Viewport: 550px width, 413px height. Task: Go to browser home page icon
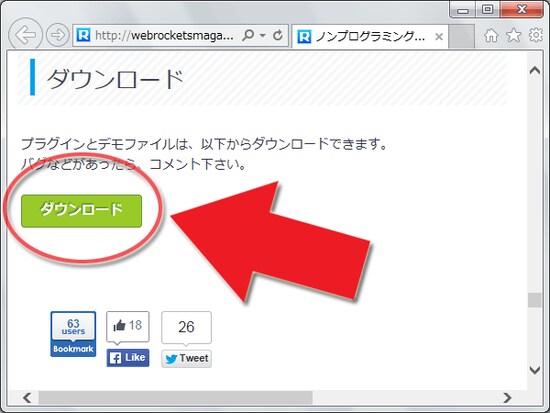491,35
